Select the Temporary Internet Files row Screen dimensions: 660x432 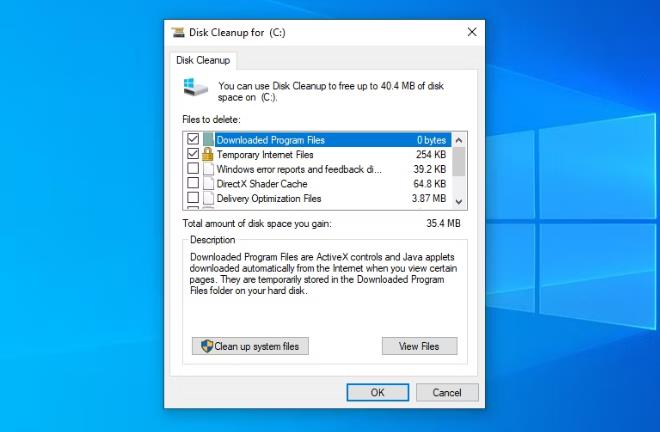pyautogui.click(x=318, y=155)
